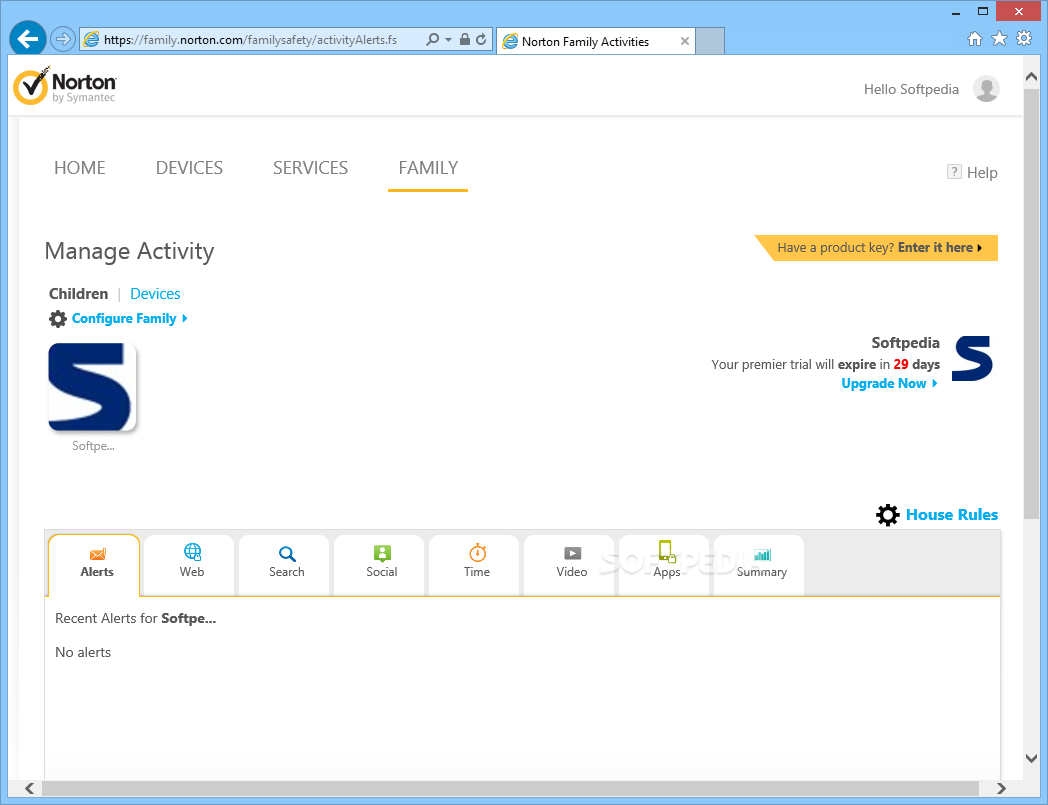Click the horizontal scrollbar left arrow
This screenshot has width=1048, height=805.
tap(29, 788)
